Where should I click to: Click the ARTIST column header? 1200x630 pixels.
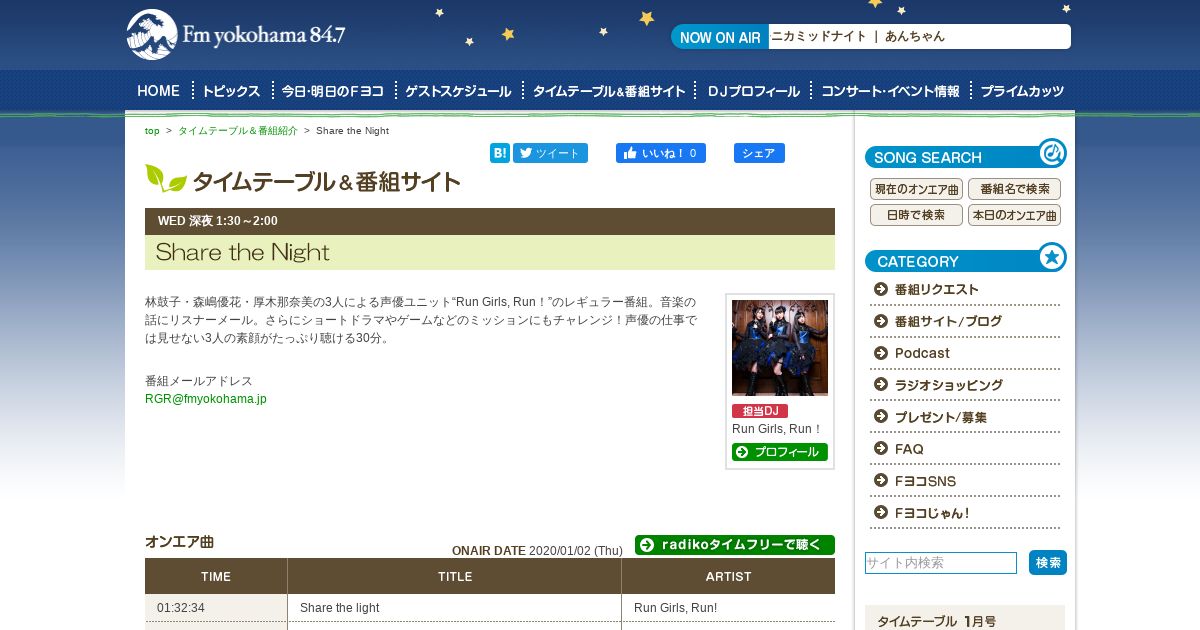click(728, 577)
